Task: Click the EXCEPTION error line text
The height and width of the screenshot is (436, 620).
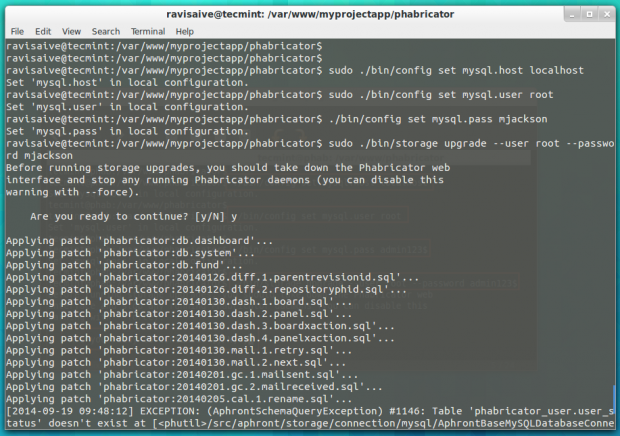Action: pyautogui.click(x=310, y=411)
